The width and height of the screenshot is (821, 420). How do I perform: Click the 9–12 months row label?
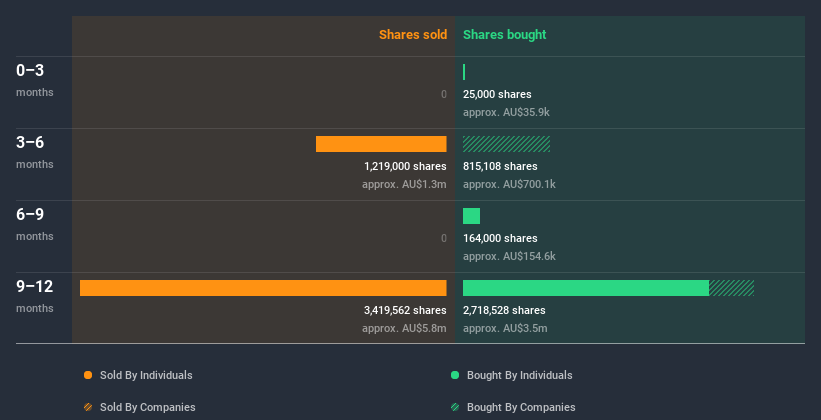tap(35, 296)
